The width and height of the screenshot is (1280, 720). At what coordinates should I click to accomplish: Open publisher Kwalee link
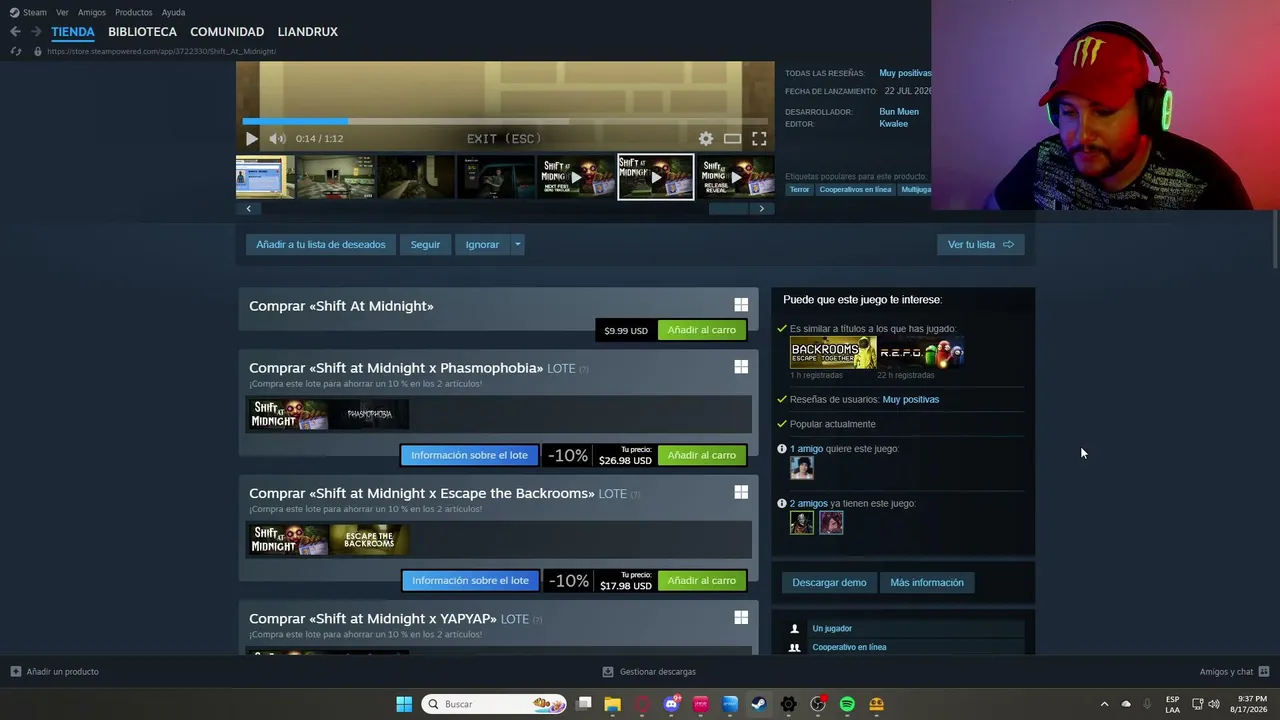894,124
